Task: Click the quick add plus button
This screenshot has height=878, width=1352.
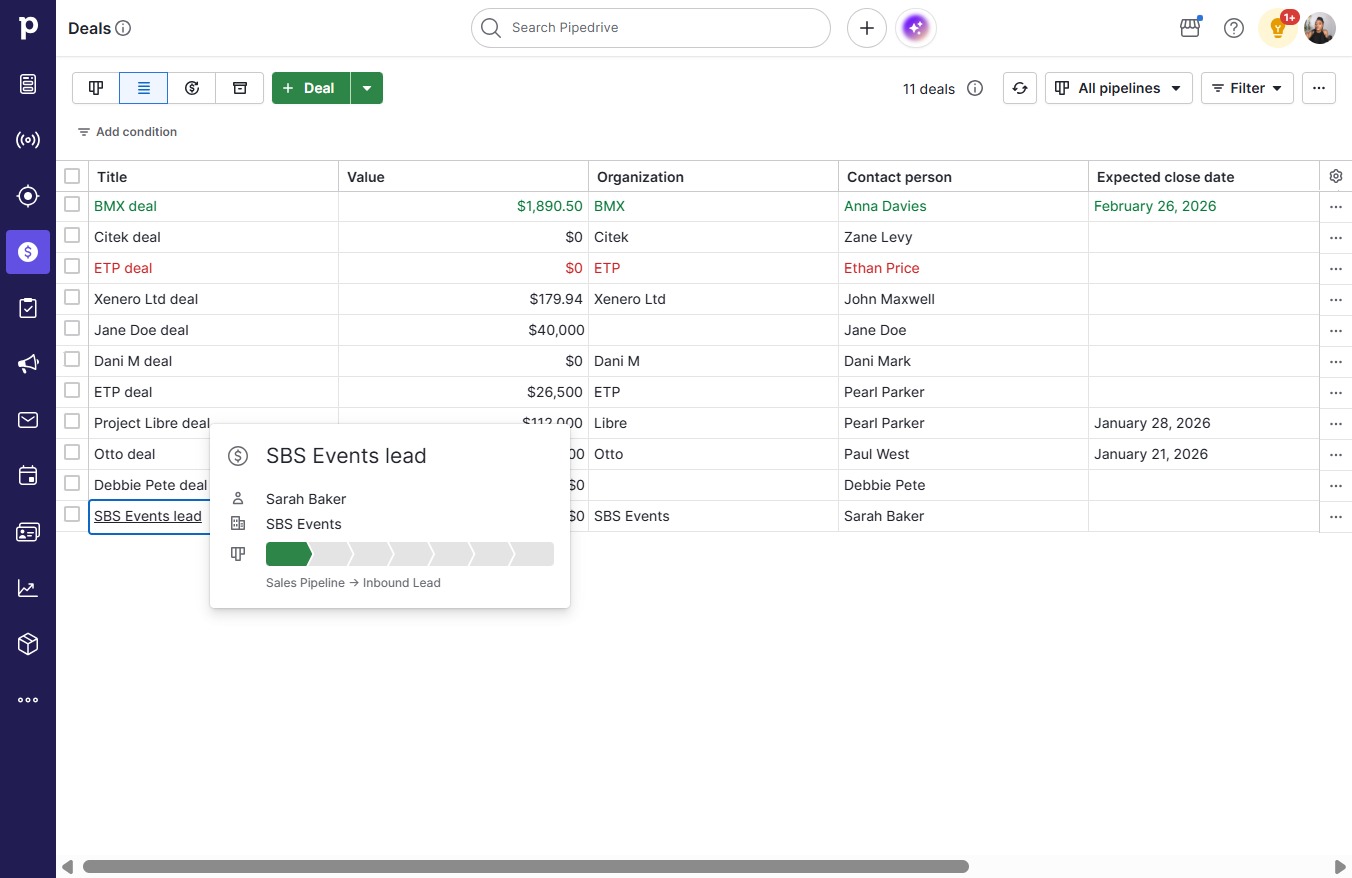Action: 867,28
